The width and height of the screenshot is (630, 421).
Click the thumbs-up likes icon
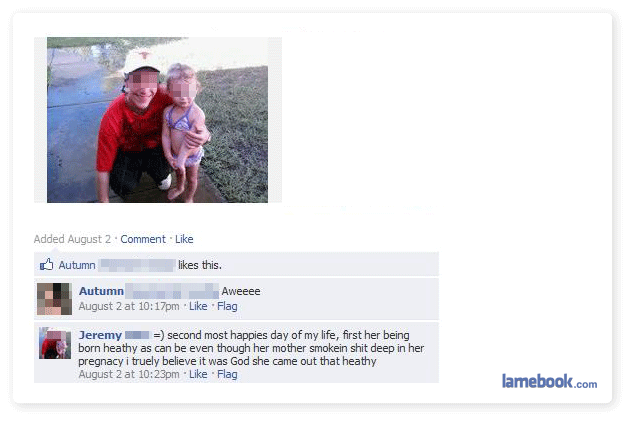point(47,264)
